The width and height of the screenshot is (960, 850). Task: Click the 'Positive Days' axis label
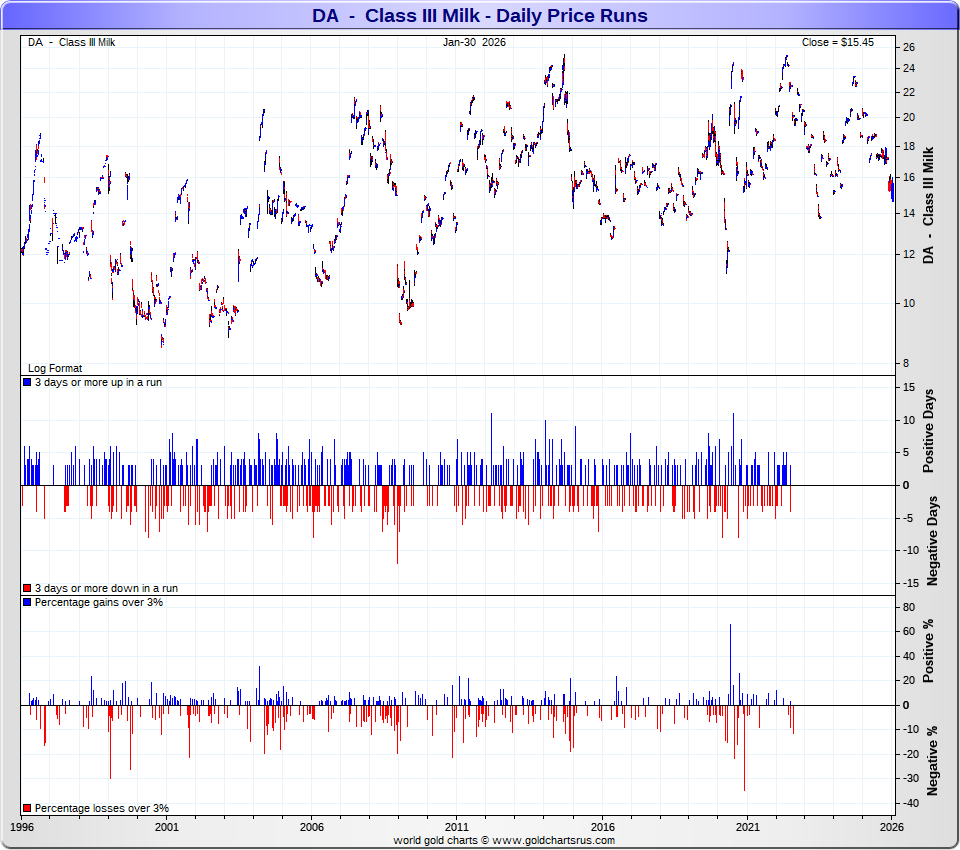930,431
